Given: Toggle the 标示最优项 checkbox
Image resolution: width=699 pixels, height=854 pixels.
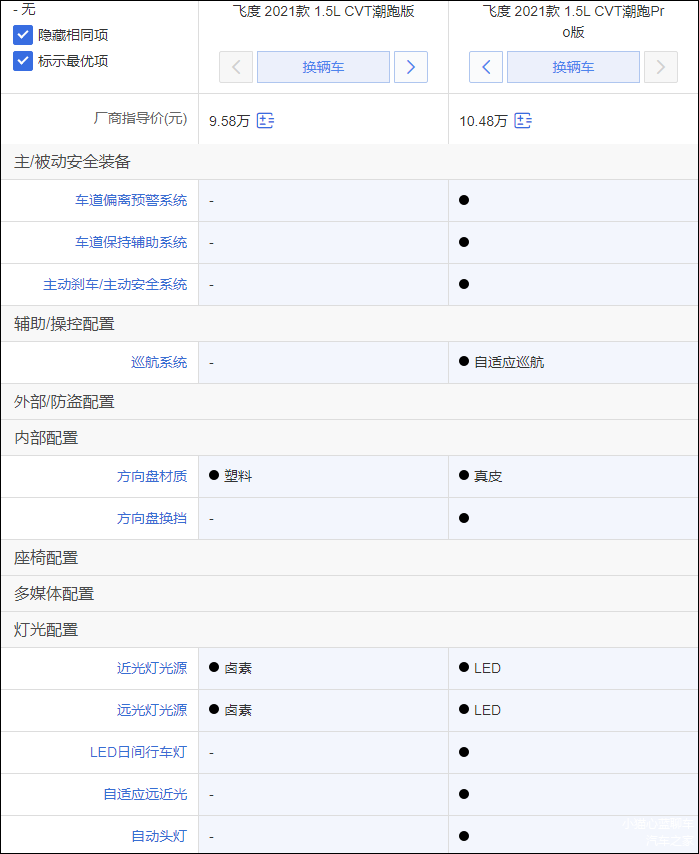Looking at the screenshot, I should (23, 61).
